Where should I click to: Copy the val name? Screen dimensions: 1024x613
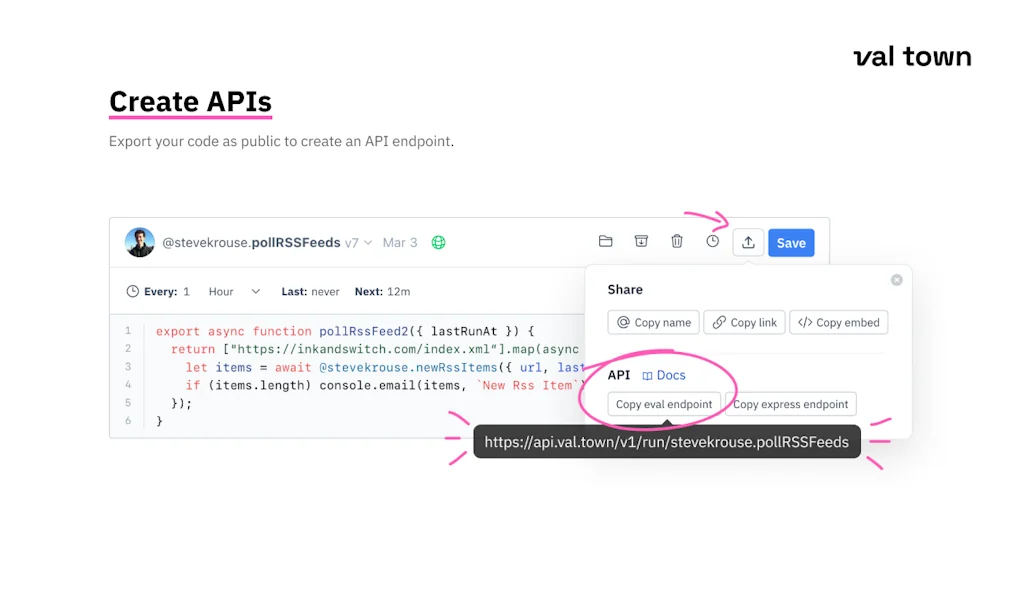tap(654, 322)
